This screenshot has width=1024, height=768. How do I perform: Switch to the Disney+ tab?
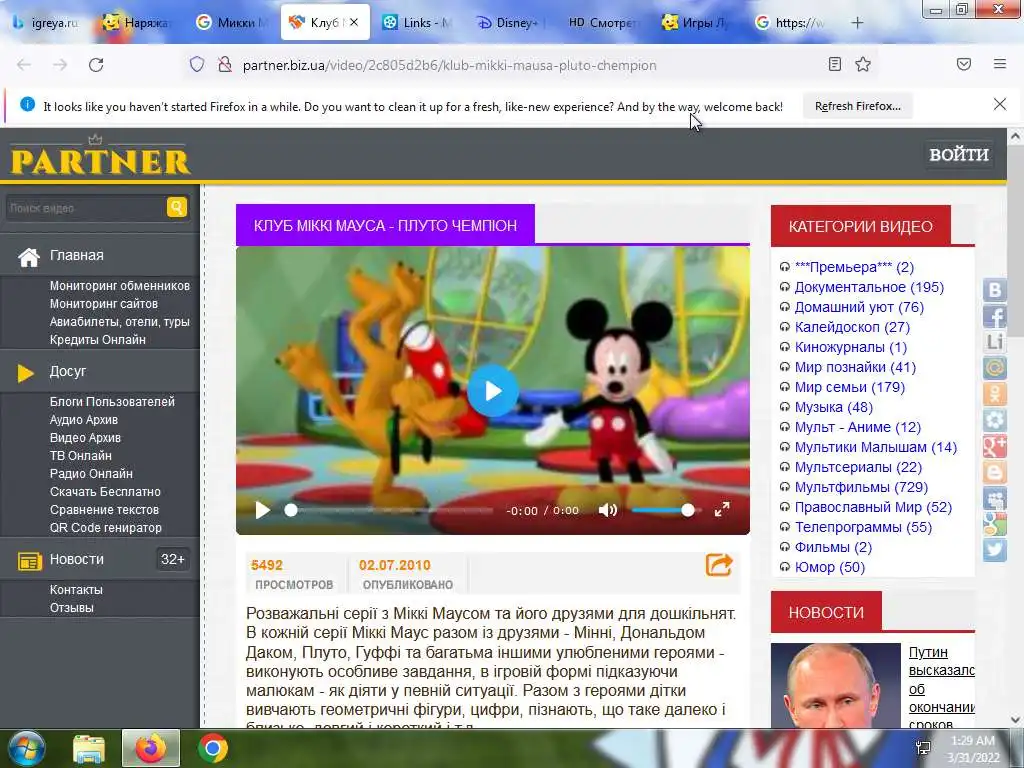coord(507,23)
